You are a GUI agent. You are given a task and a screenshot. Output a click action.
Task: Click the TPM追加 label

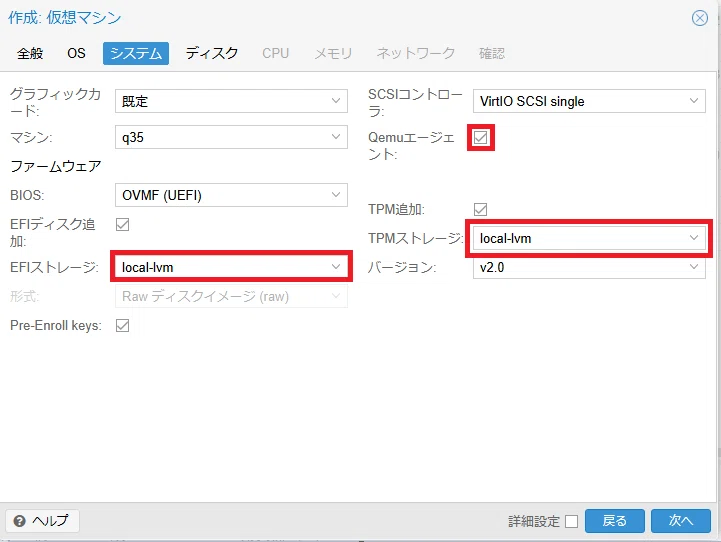396,210
